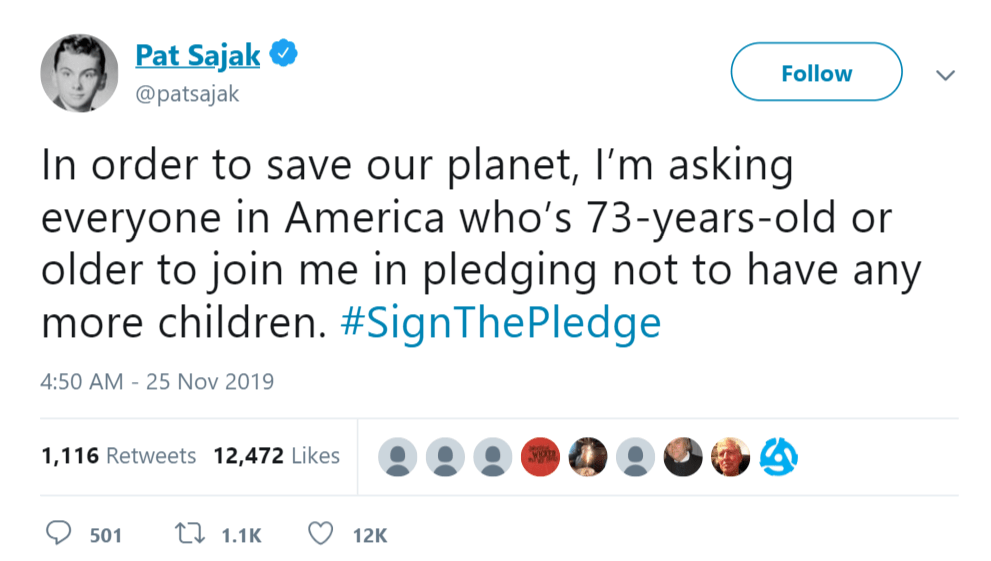Expand the tweet options chevron
The image size is (991, 561).
[x=945, y=75]
